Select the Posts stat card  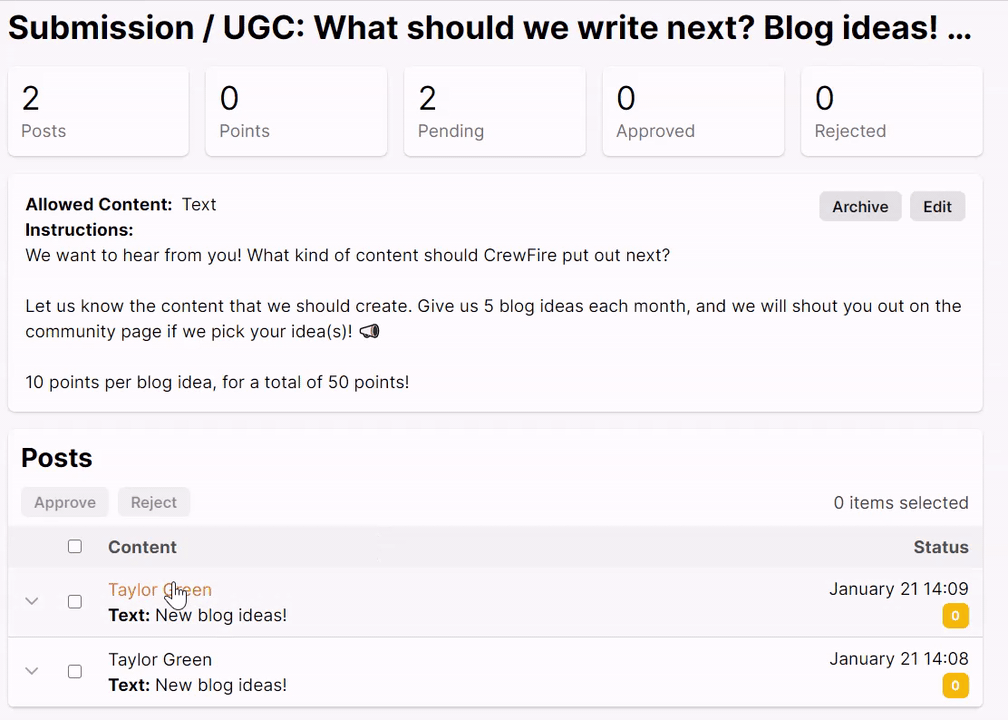point(98,111)
